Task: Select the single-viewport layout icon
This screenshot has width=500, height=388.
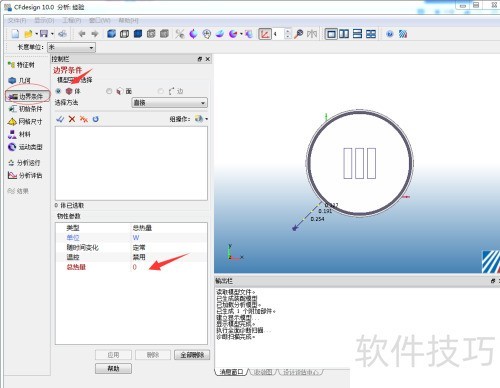Action: click(331, 34)
